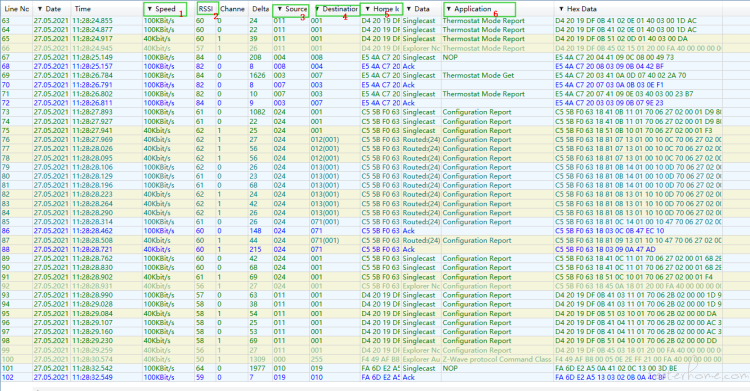Open the Speed column filter icon

click(x=150, y=9)
